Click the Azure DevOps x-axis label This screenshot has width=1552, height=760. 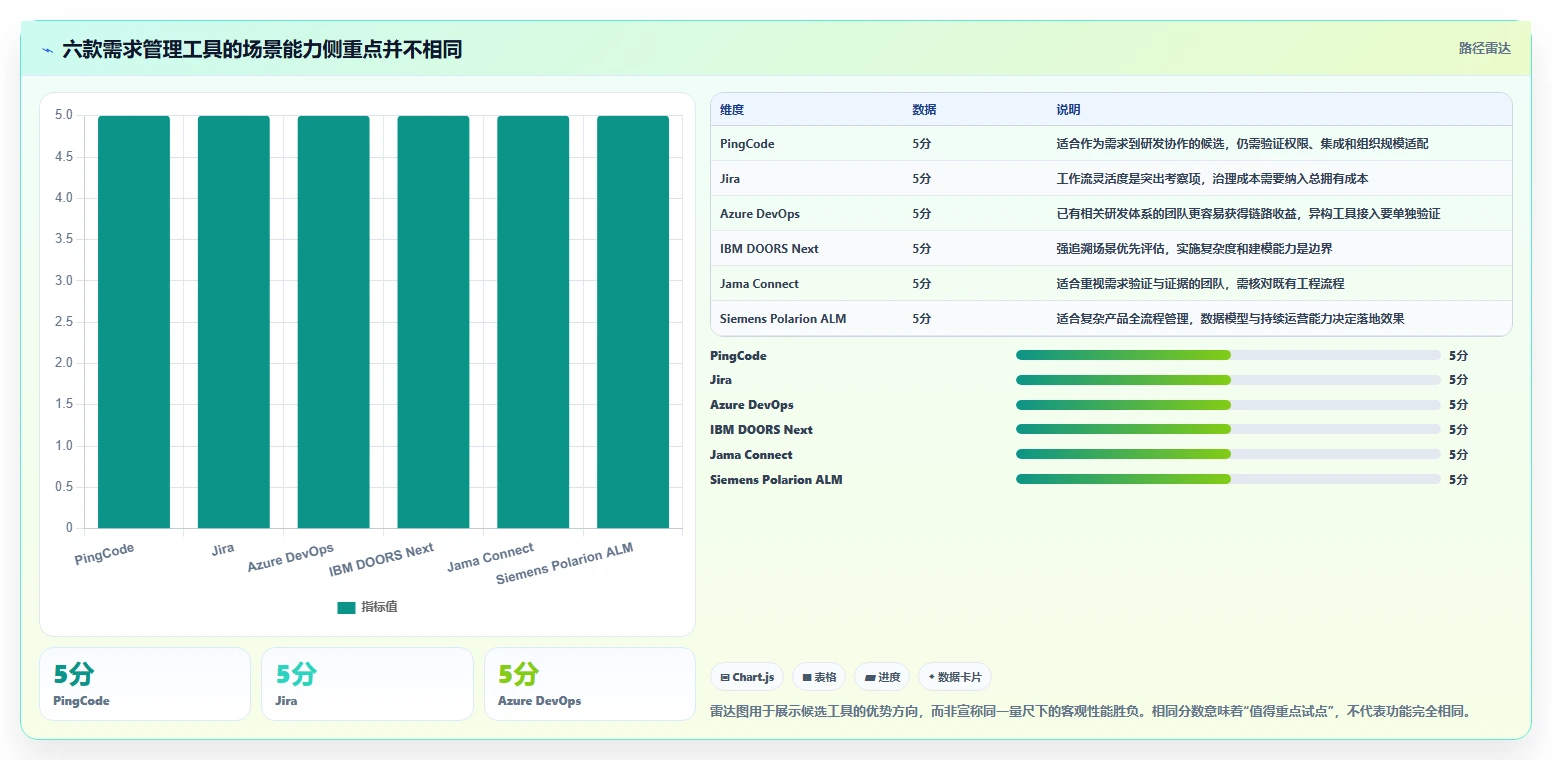291,558
